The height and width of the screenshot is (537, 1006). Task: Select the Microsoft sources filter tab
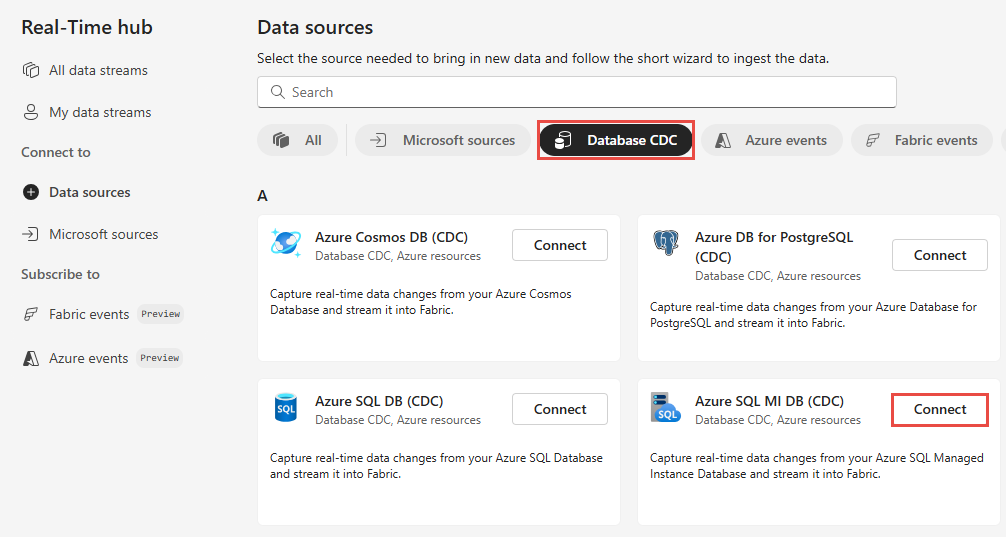(x=443, y=140)
